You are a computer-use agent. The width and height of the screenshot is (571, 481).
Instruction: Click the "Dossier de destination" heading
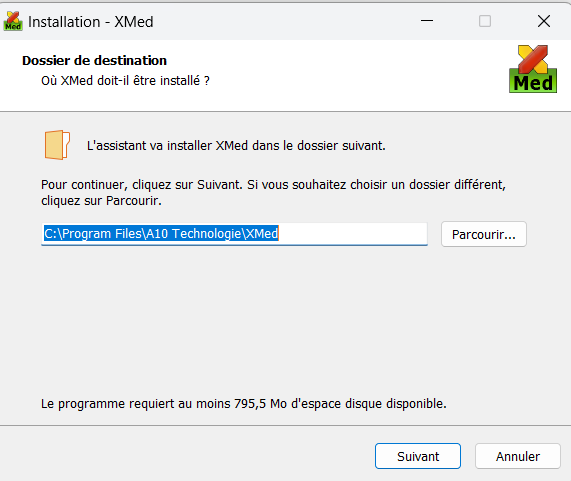coord(94,60)
